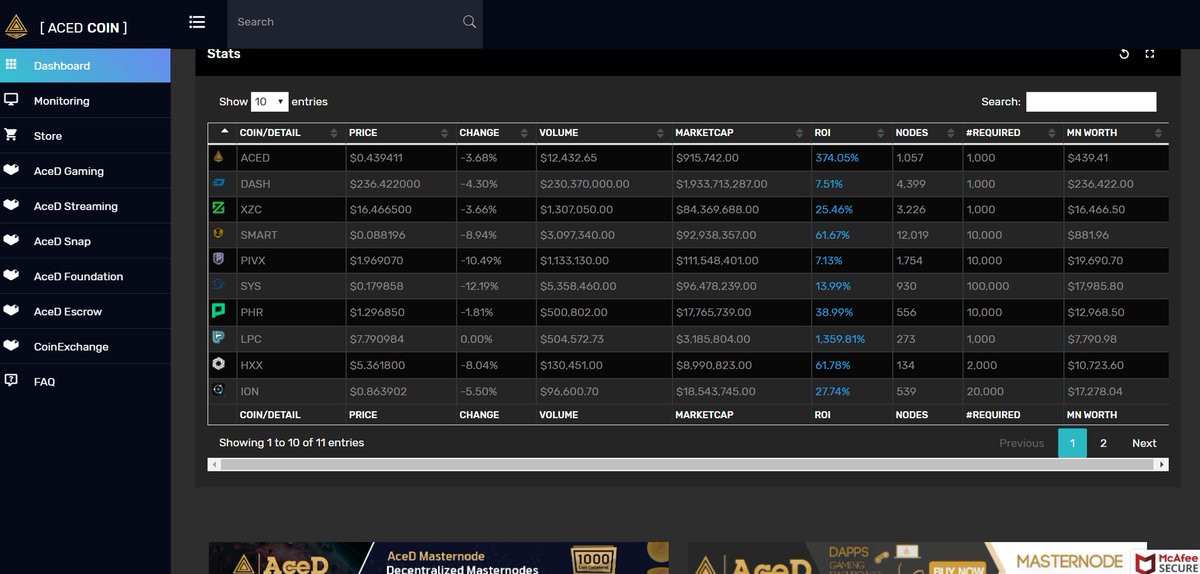Image resolution: width=1200 pixels, height=574 pixels.
Task: Toggle the hamburger menu icon
Action: pos(197,22)
